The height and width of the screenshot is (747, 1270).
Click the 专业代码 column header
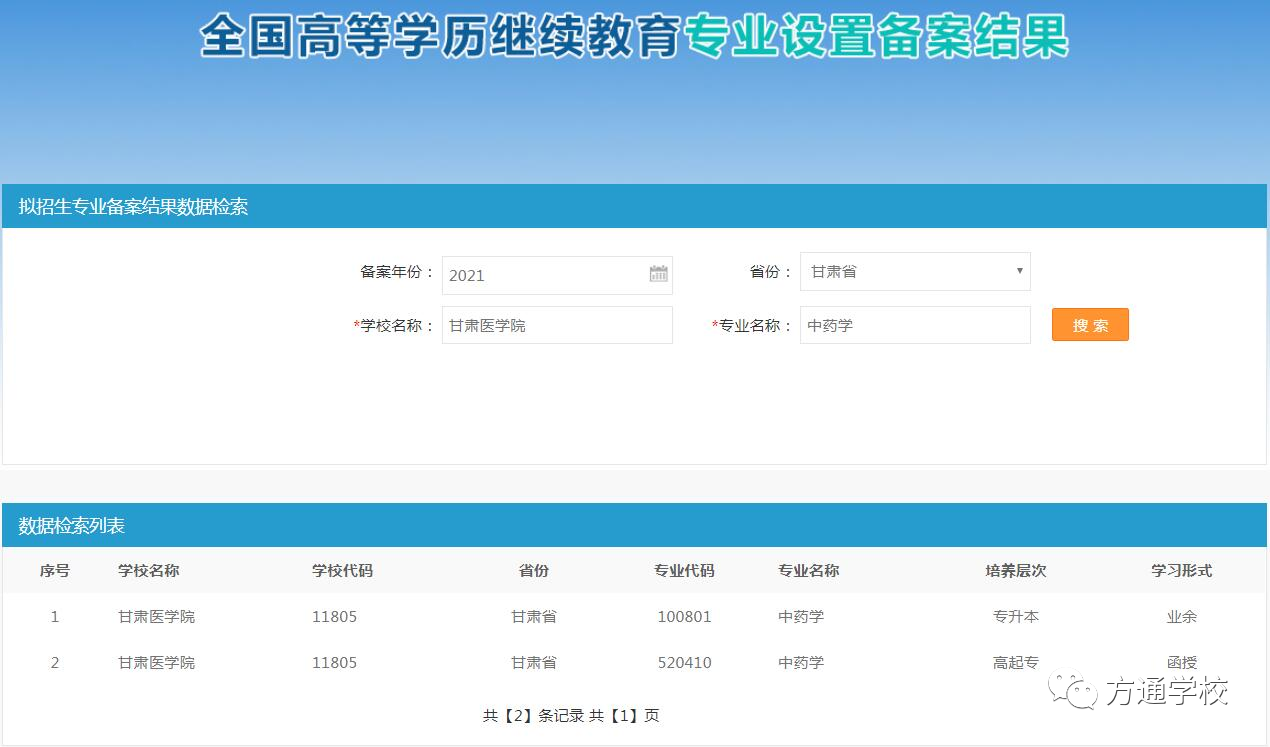tap(684, 571)
